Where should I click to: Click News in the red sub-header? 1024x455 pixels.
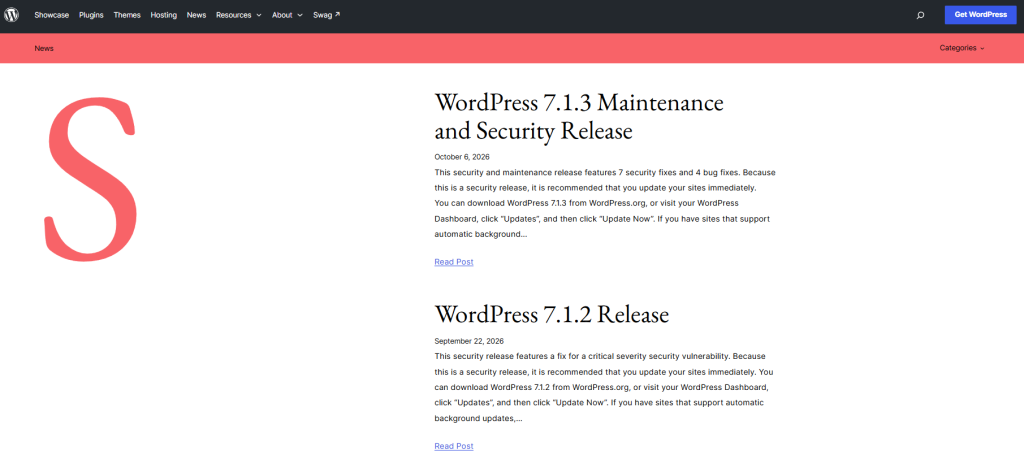pos(44,48)
